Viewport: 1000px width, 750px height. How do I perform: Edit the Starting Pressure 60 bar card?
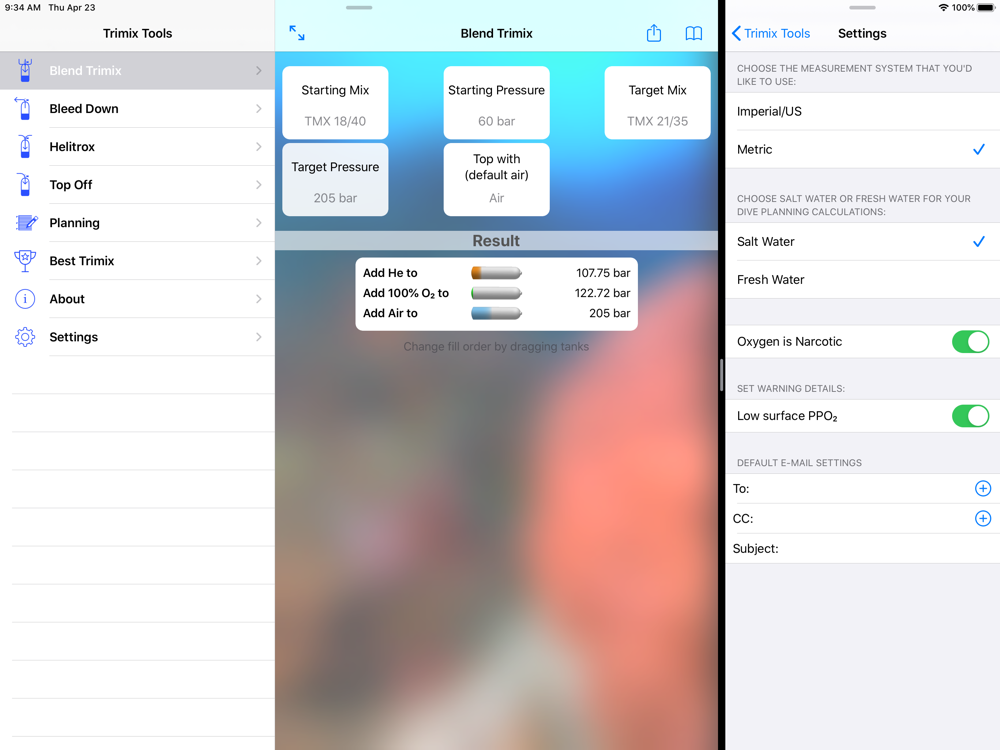click(x=496, y=103)
